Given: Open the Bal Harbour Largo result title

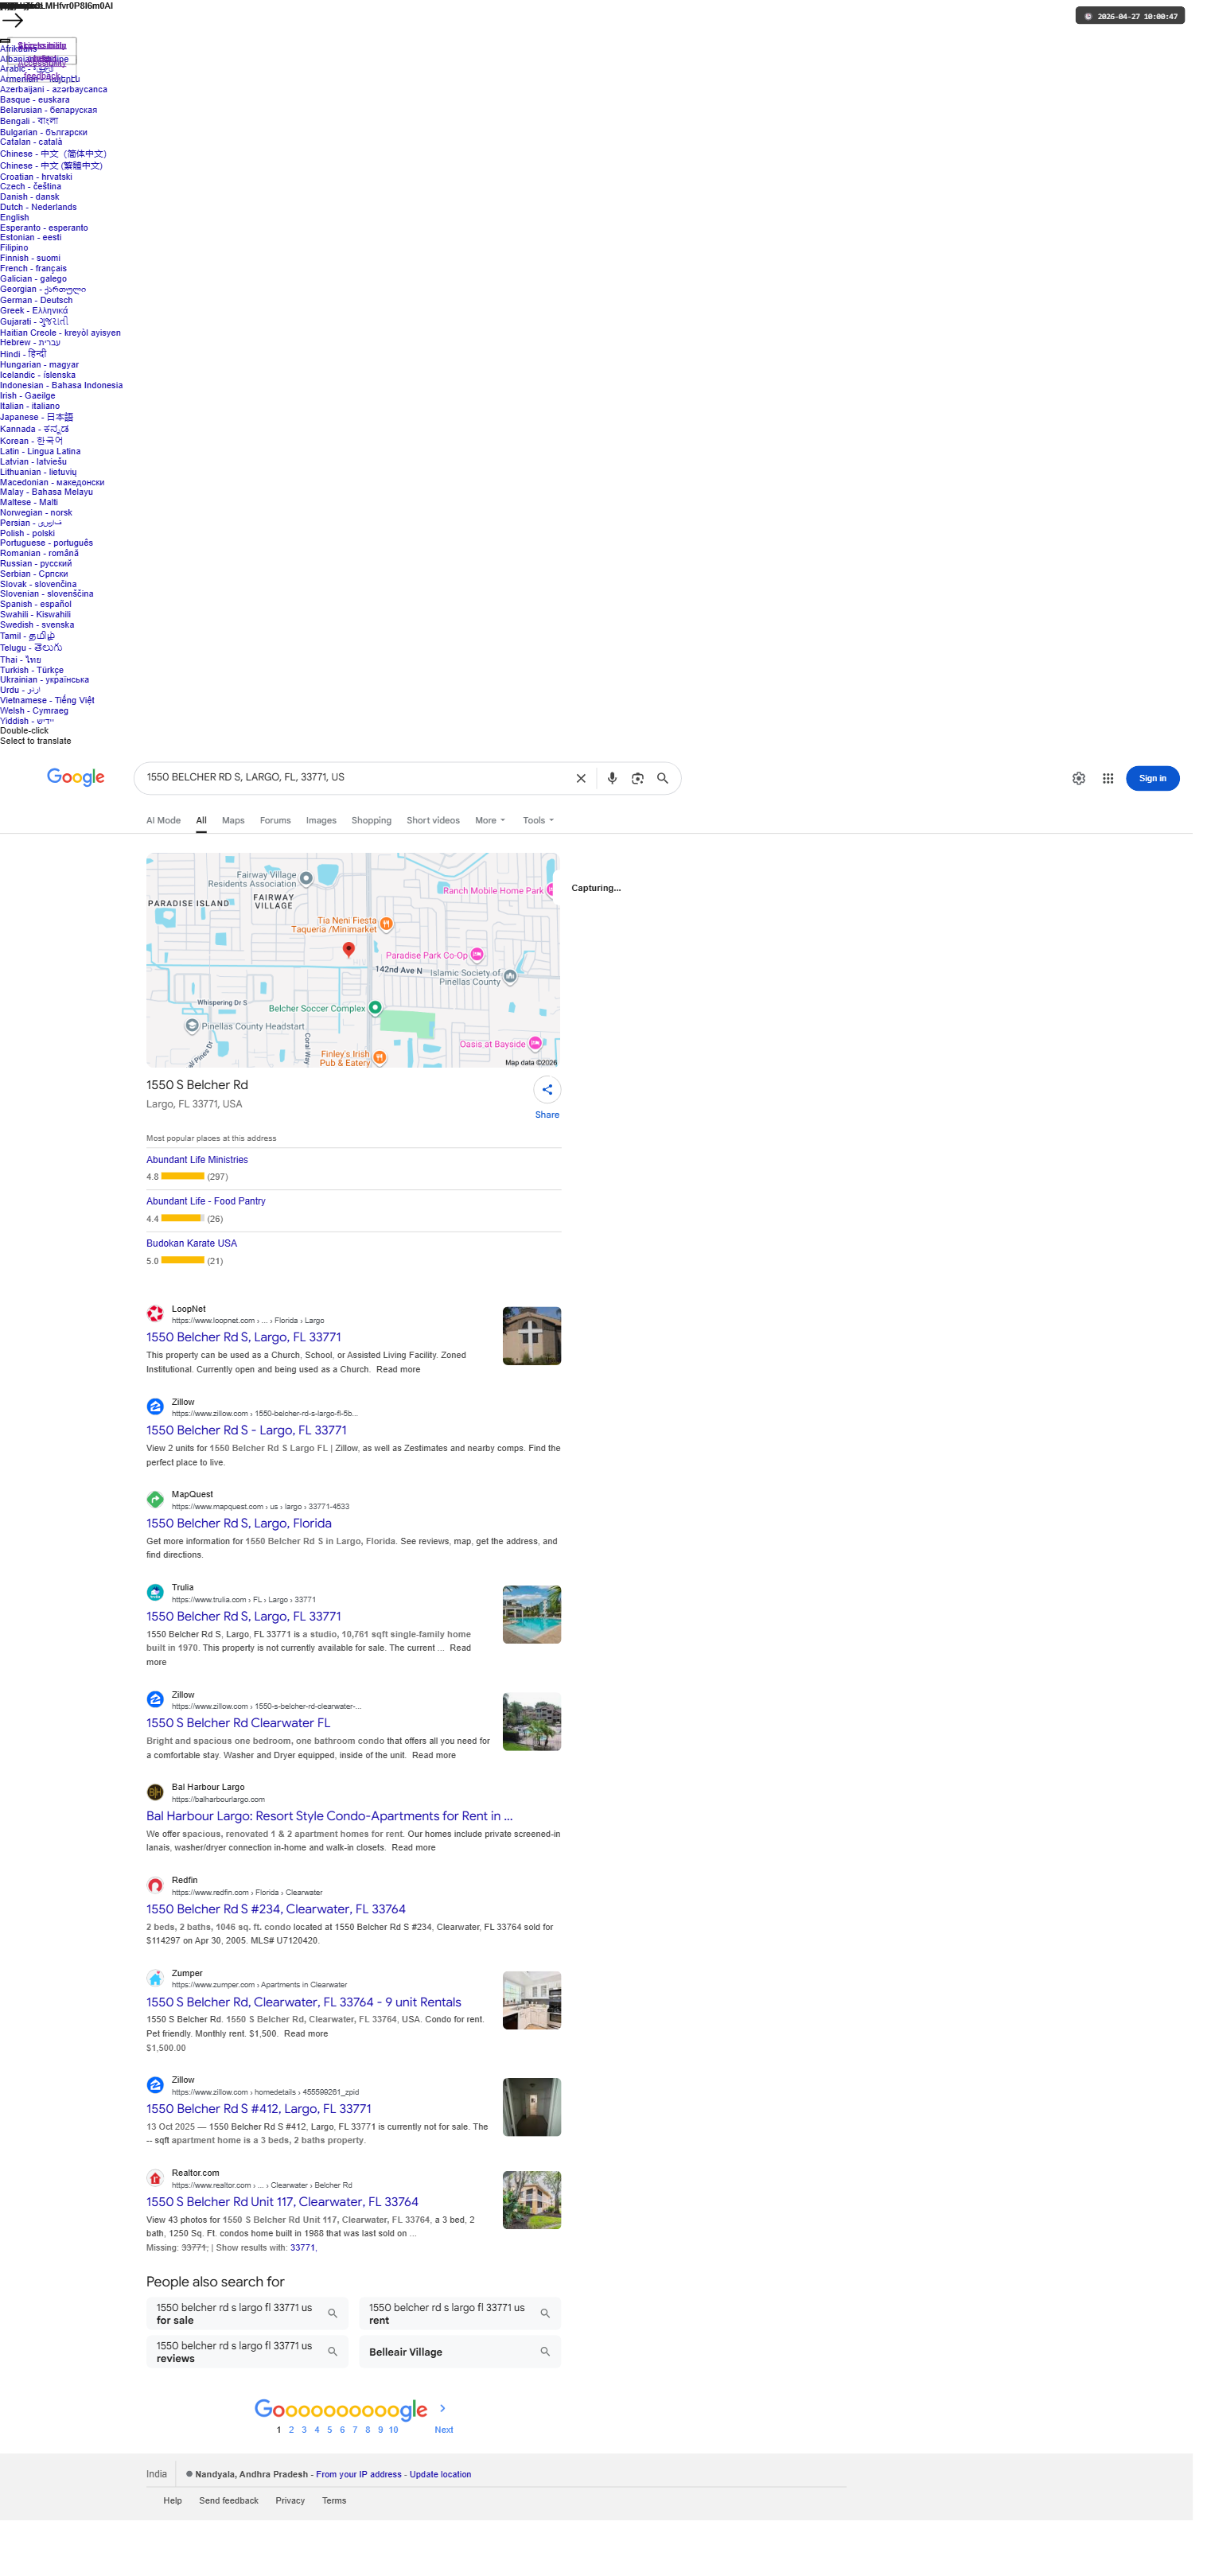Looking at the screenshot, I should (329, 1816).
